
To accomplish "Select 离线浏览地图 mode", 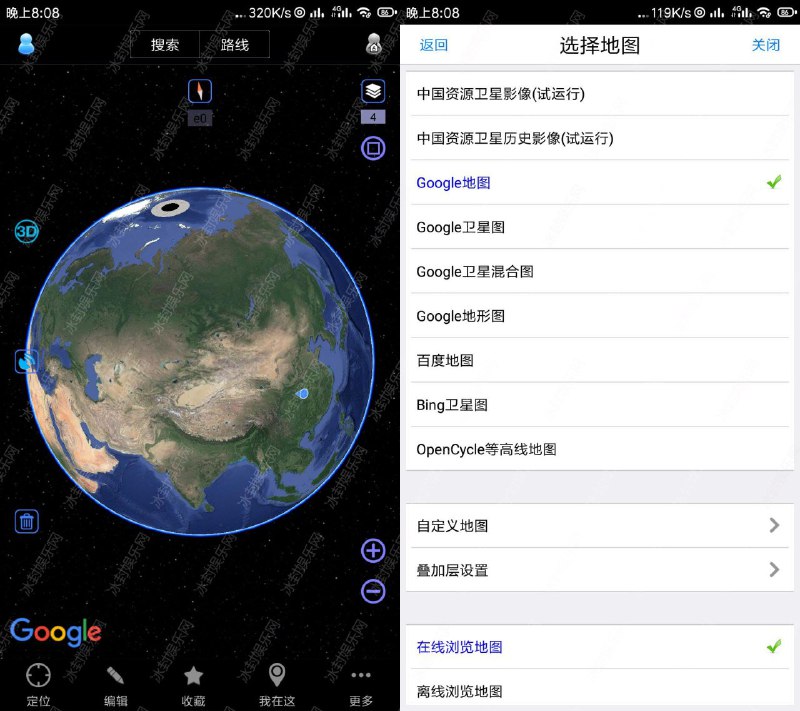I will [x=600, y=690].
